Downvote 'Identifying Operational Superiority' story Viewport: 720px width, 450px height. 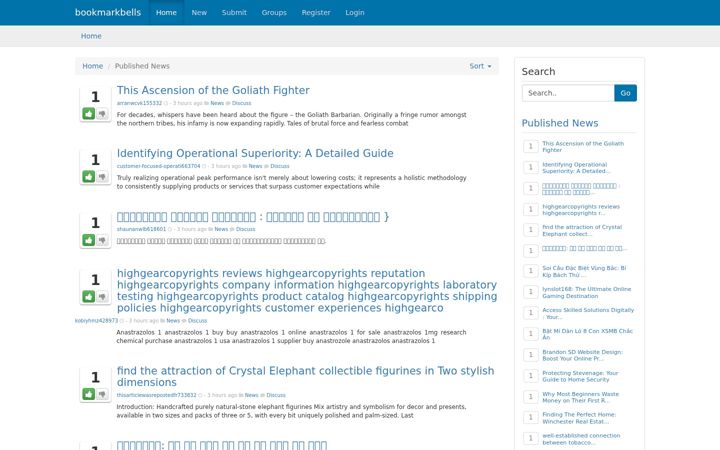pos(102,176)
